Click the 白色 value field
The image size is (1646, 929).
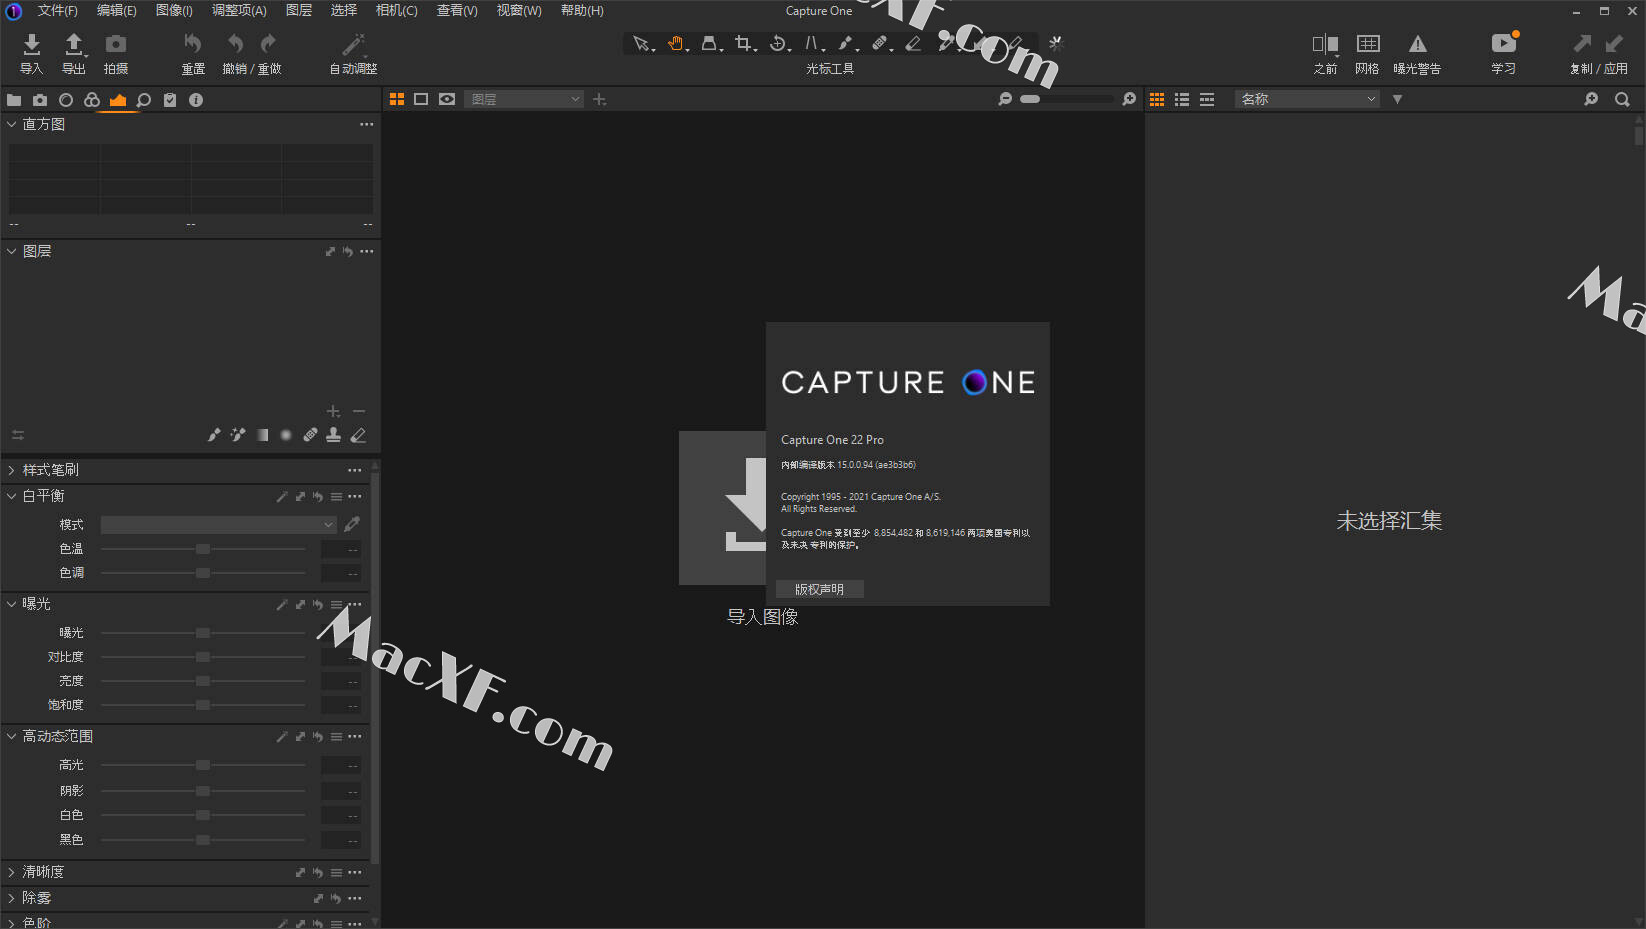tap(341, 816)
